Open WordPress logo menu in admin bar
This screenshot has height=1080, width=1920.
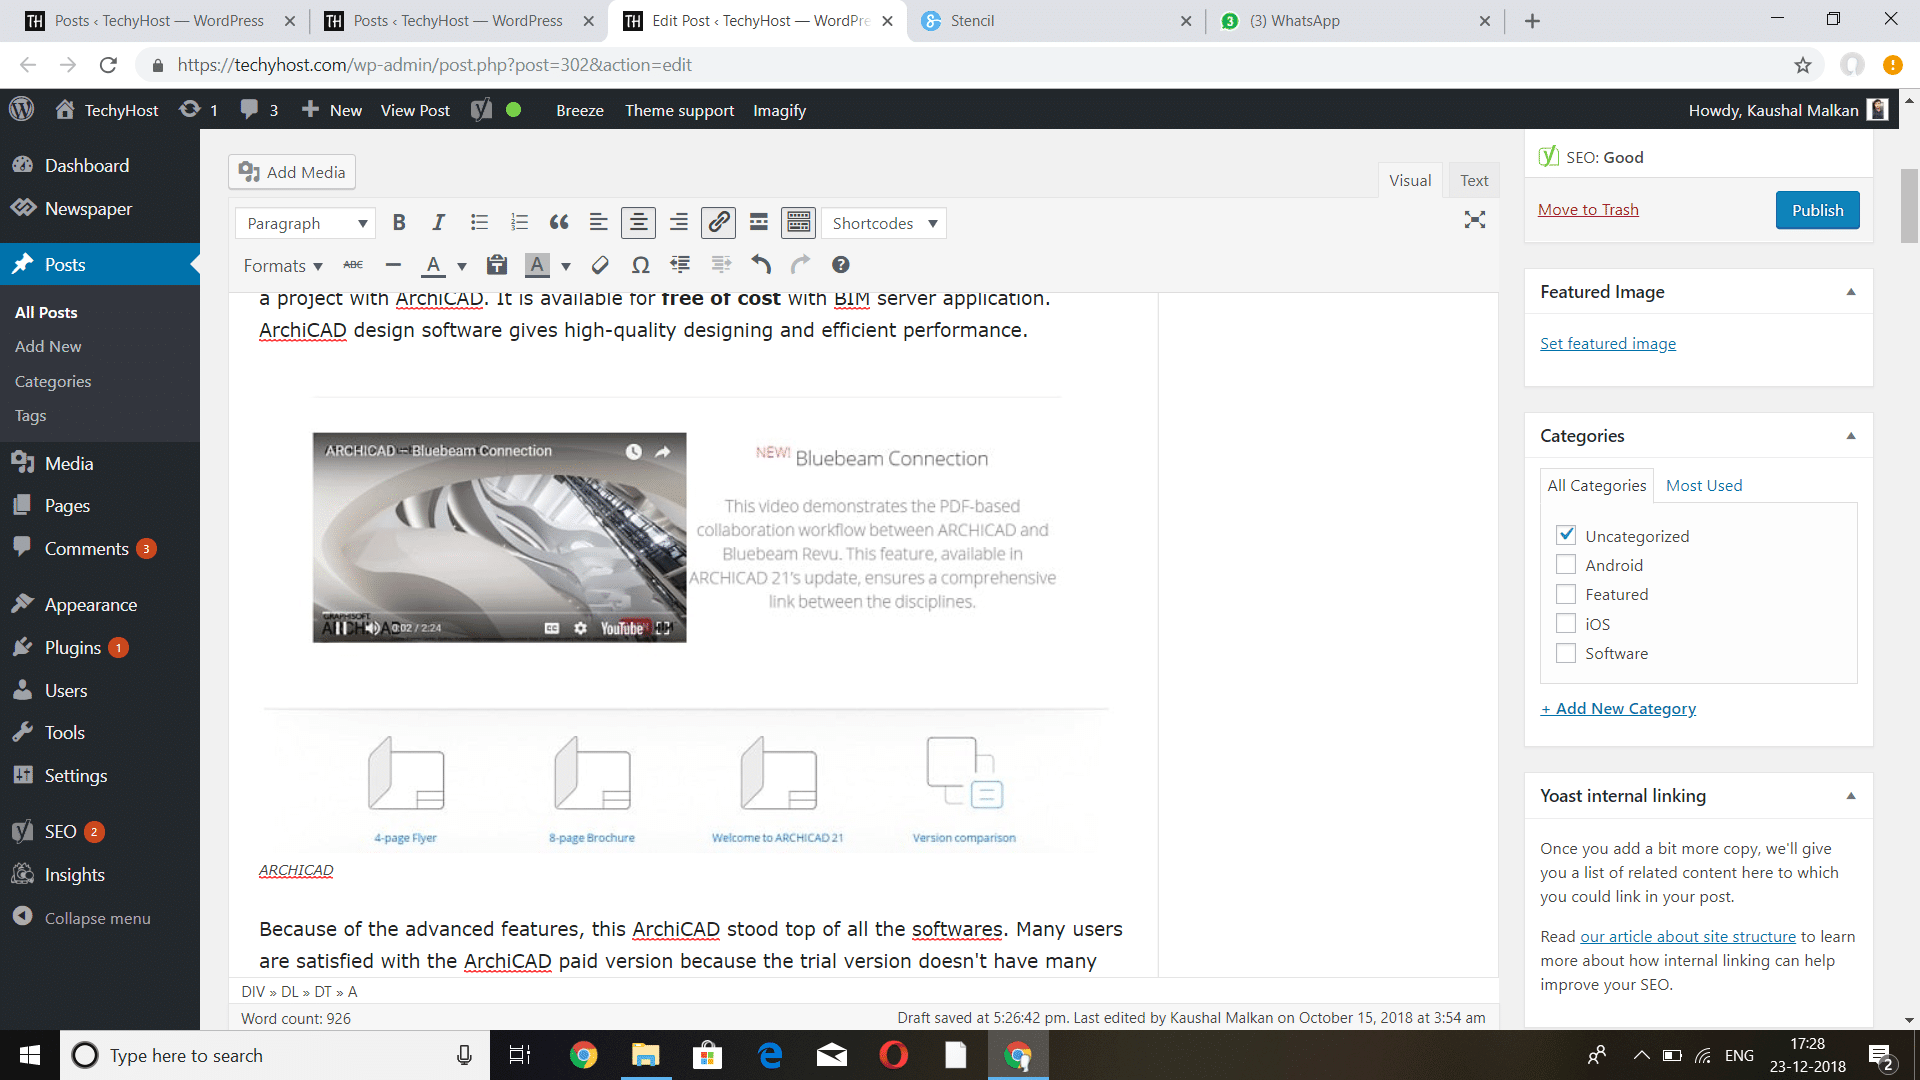[x=21, y=109]
